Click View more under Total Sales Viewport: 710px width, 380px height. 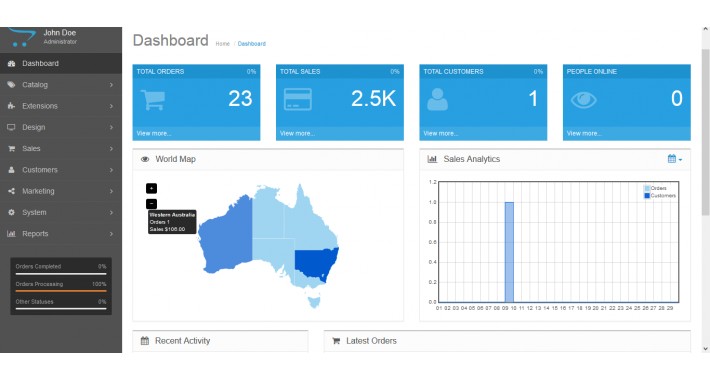pos(297,134)
